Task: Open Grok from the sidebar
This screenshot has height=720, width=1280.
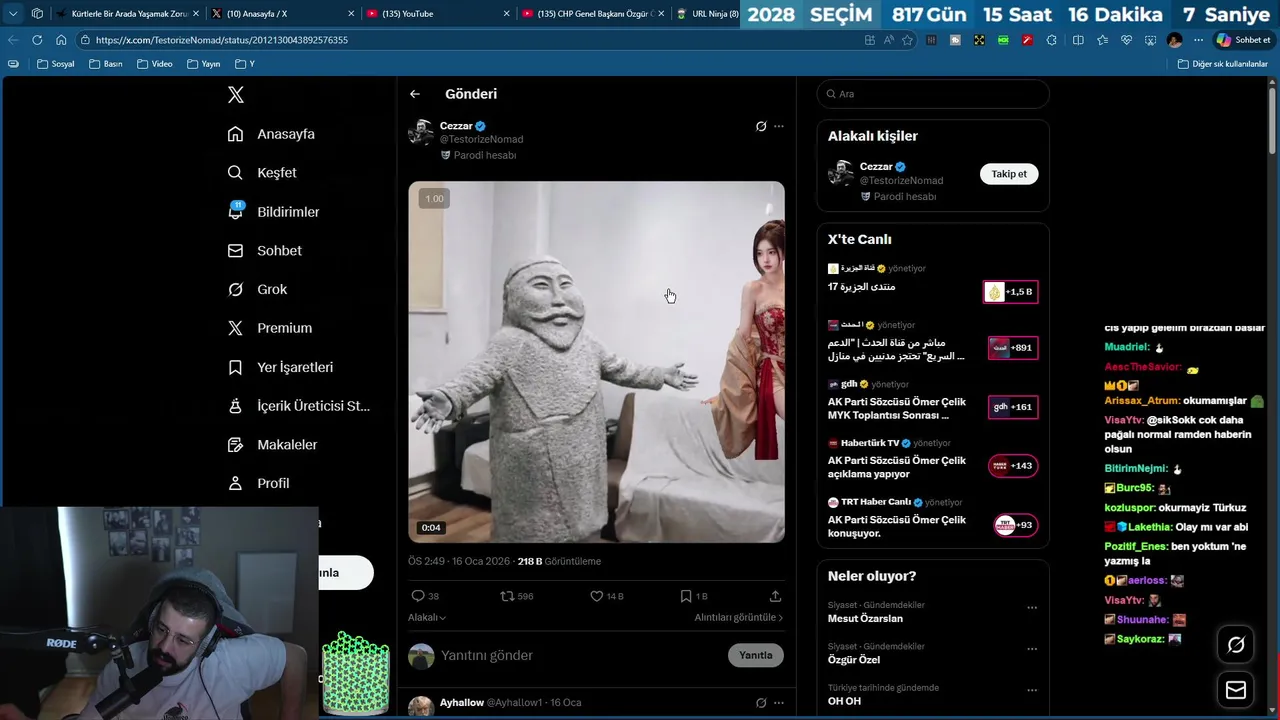Action: (x=257, y=289)
